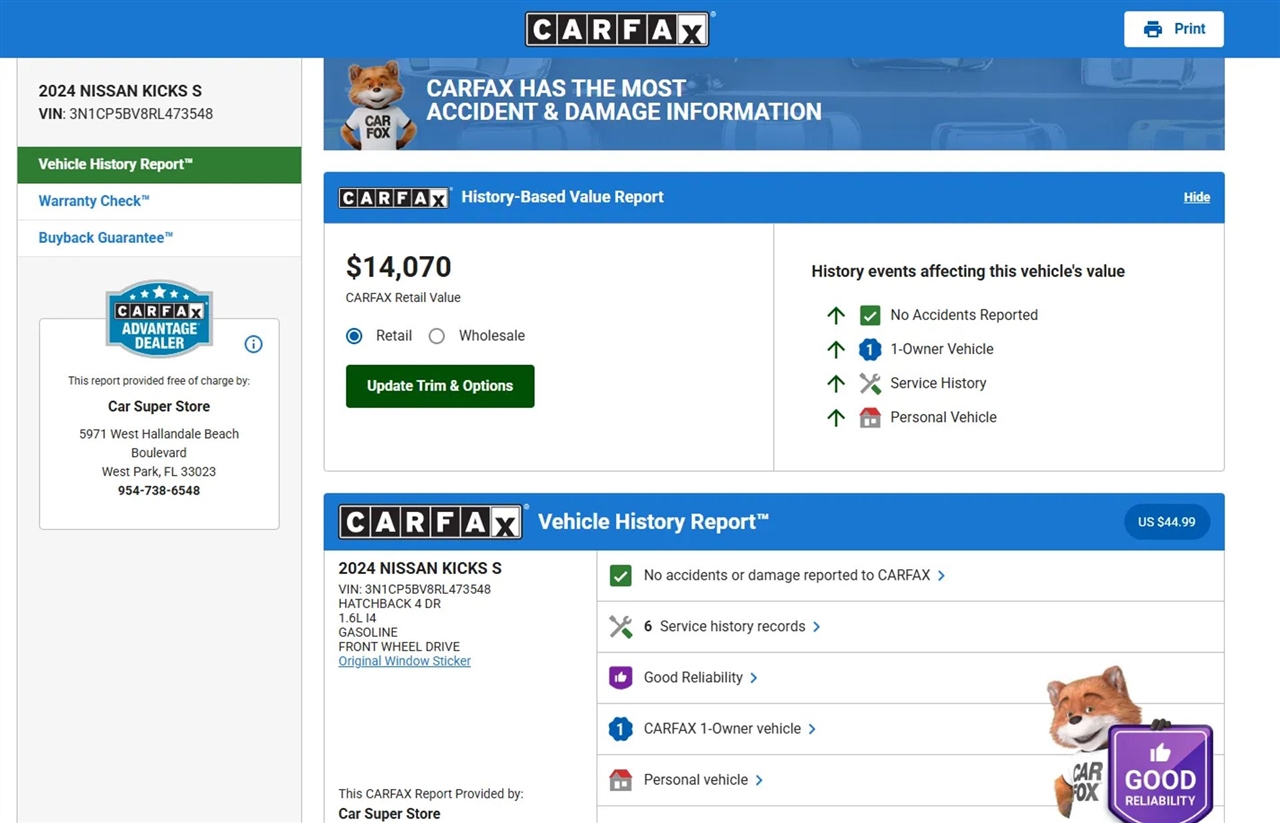Click the green No Accidents Reported checkmark
The width and height of the screenshot is (1280, 823).
(x=870, y=315)
